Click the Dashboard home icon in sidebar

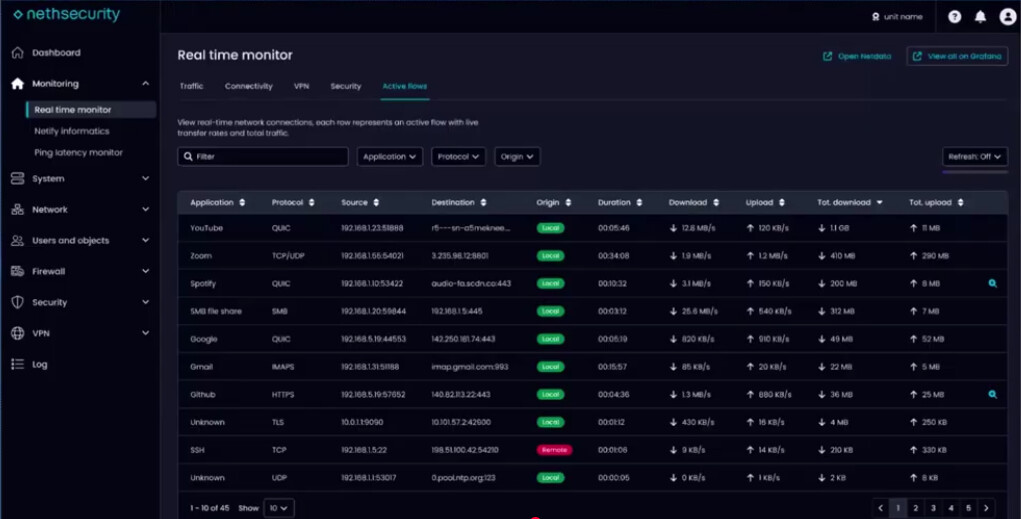tap(17, 53)
